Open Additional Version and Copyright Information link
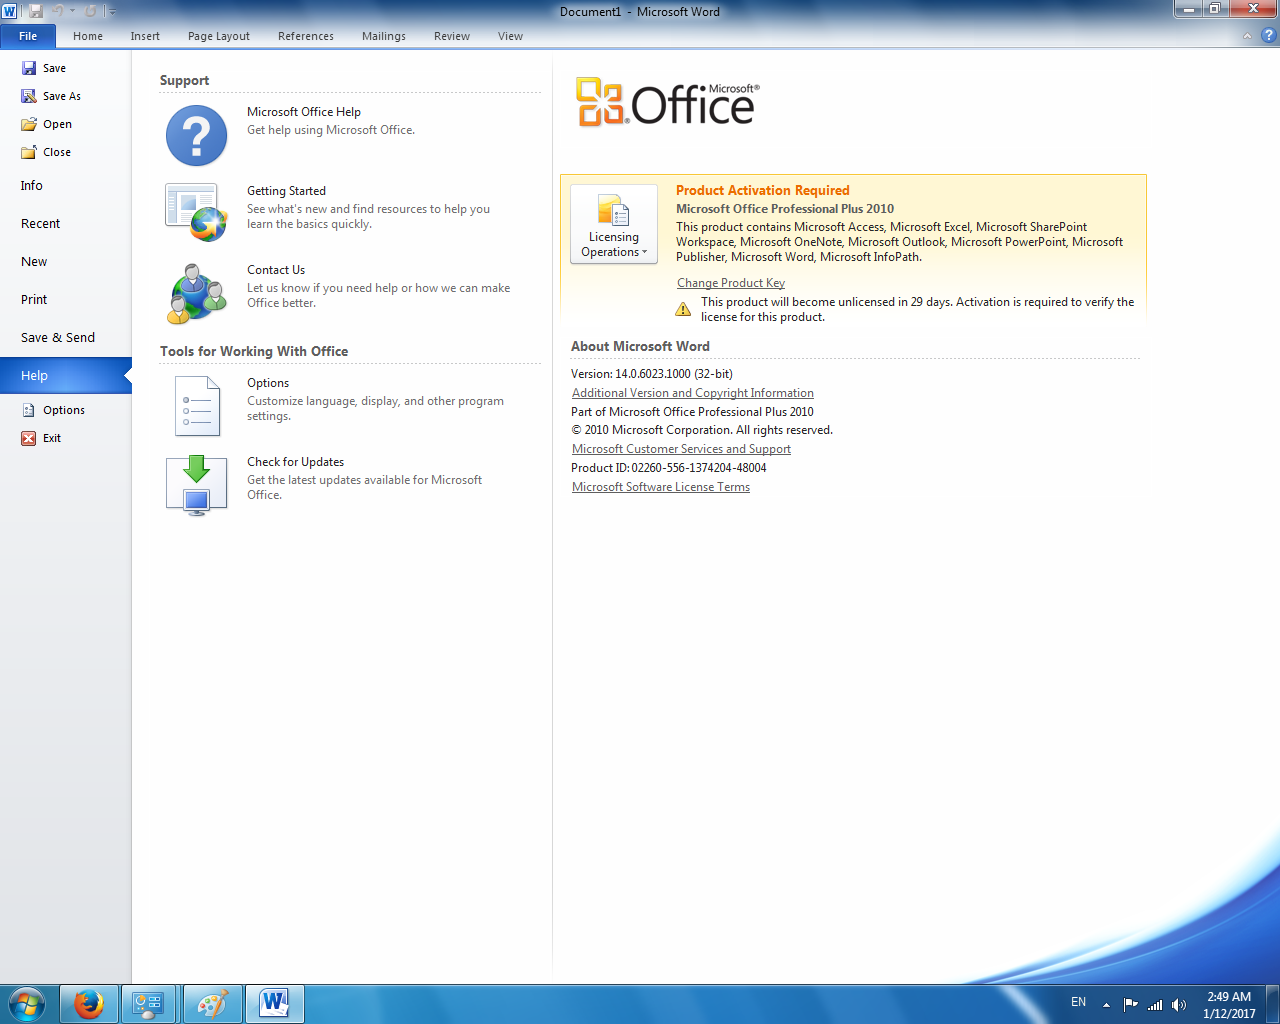Screen dimensions: 1280x1024 click(x=693, y=393)
